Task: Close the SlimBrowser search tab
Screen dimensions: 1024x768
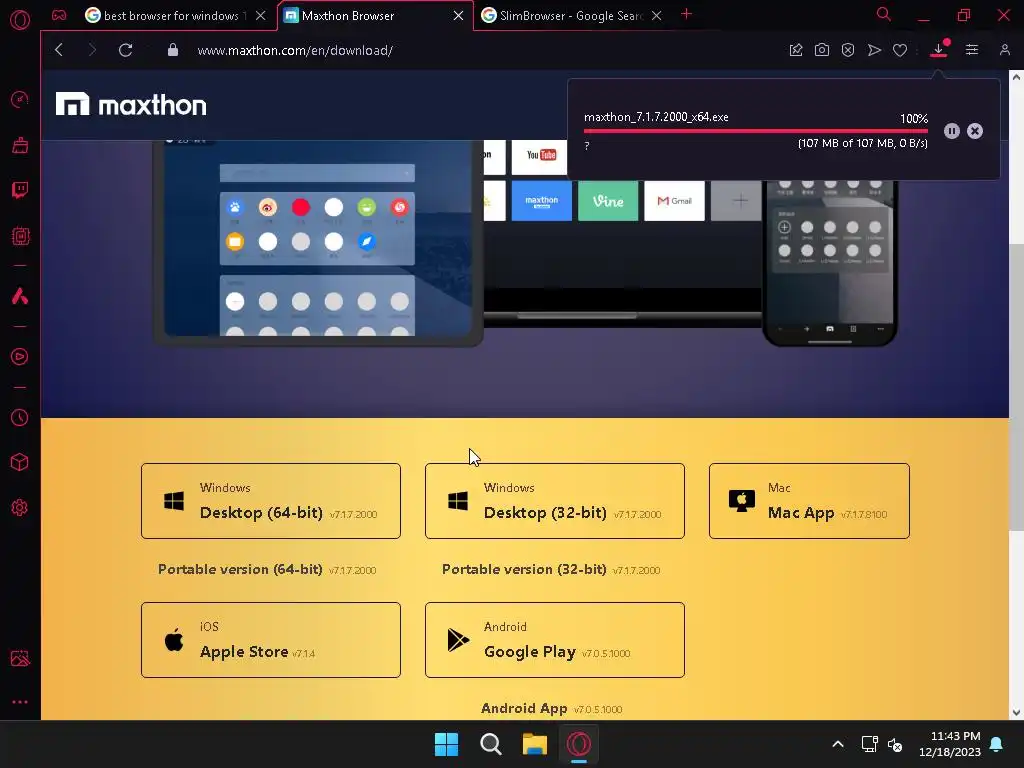Action: 657,16
